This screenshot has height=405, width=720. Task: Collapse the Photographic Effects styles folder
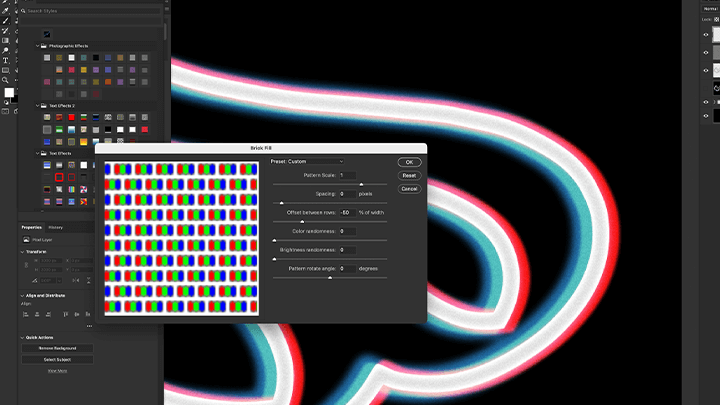tap(38, 46)
